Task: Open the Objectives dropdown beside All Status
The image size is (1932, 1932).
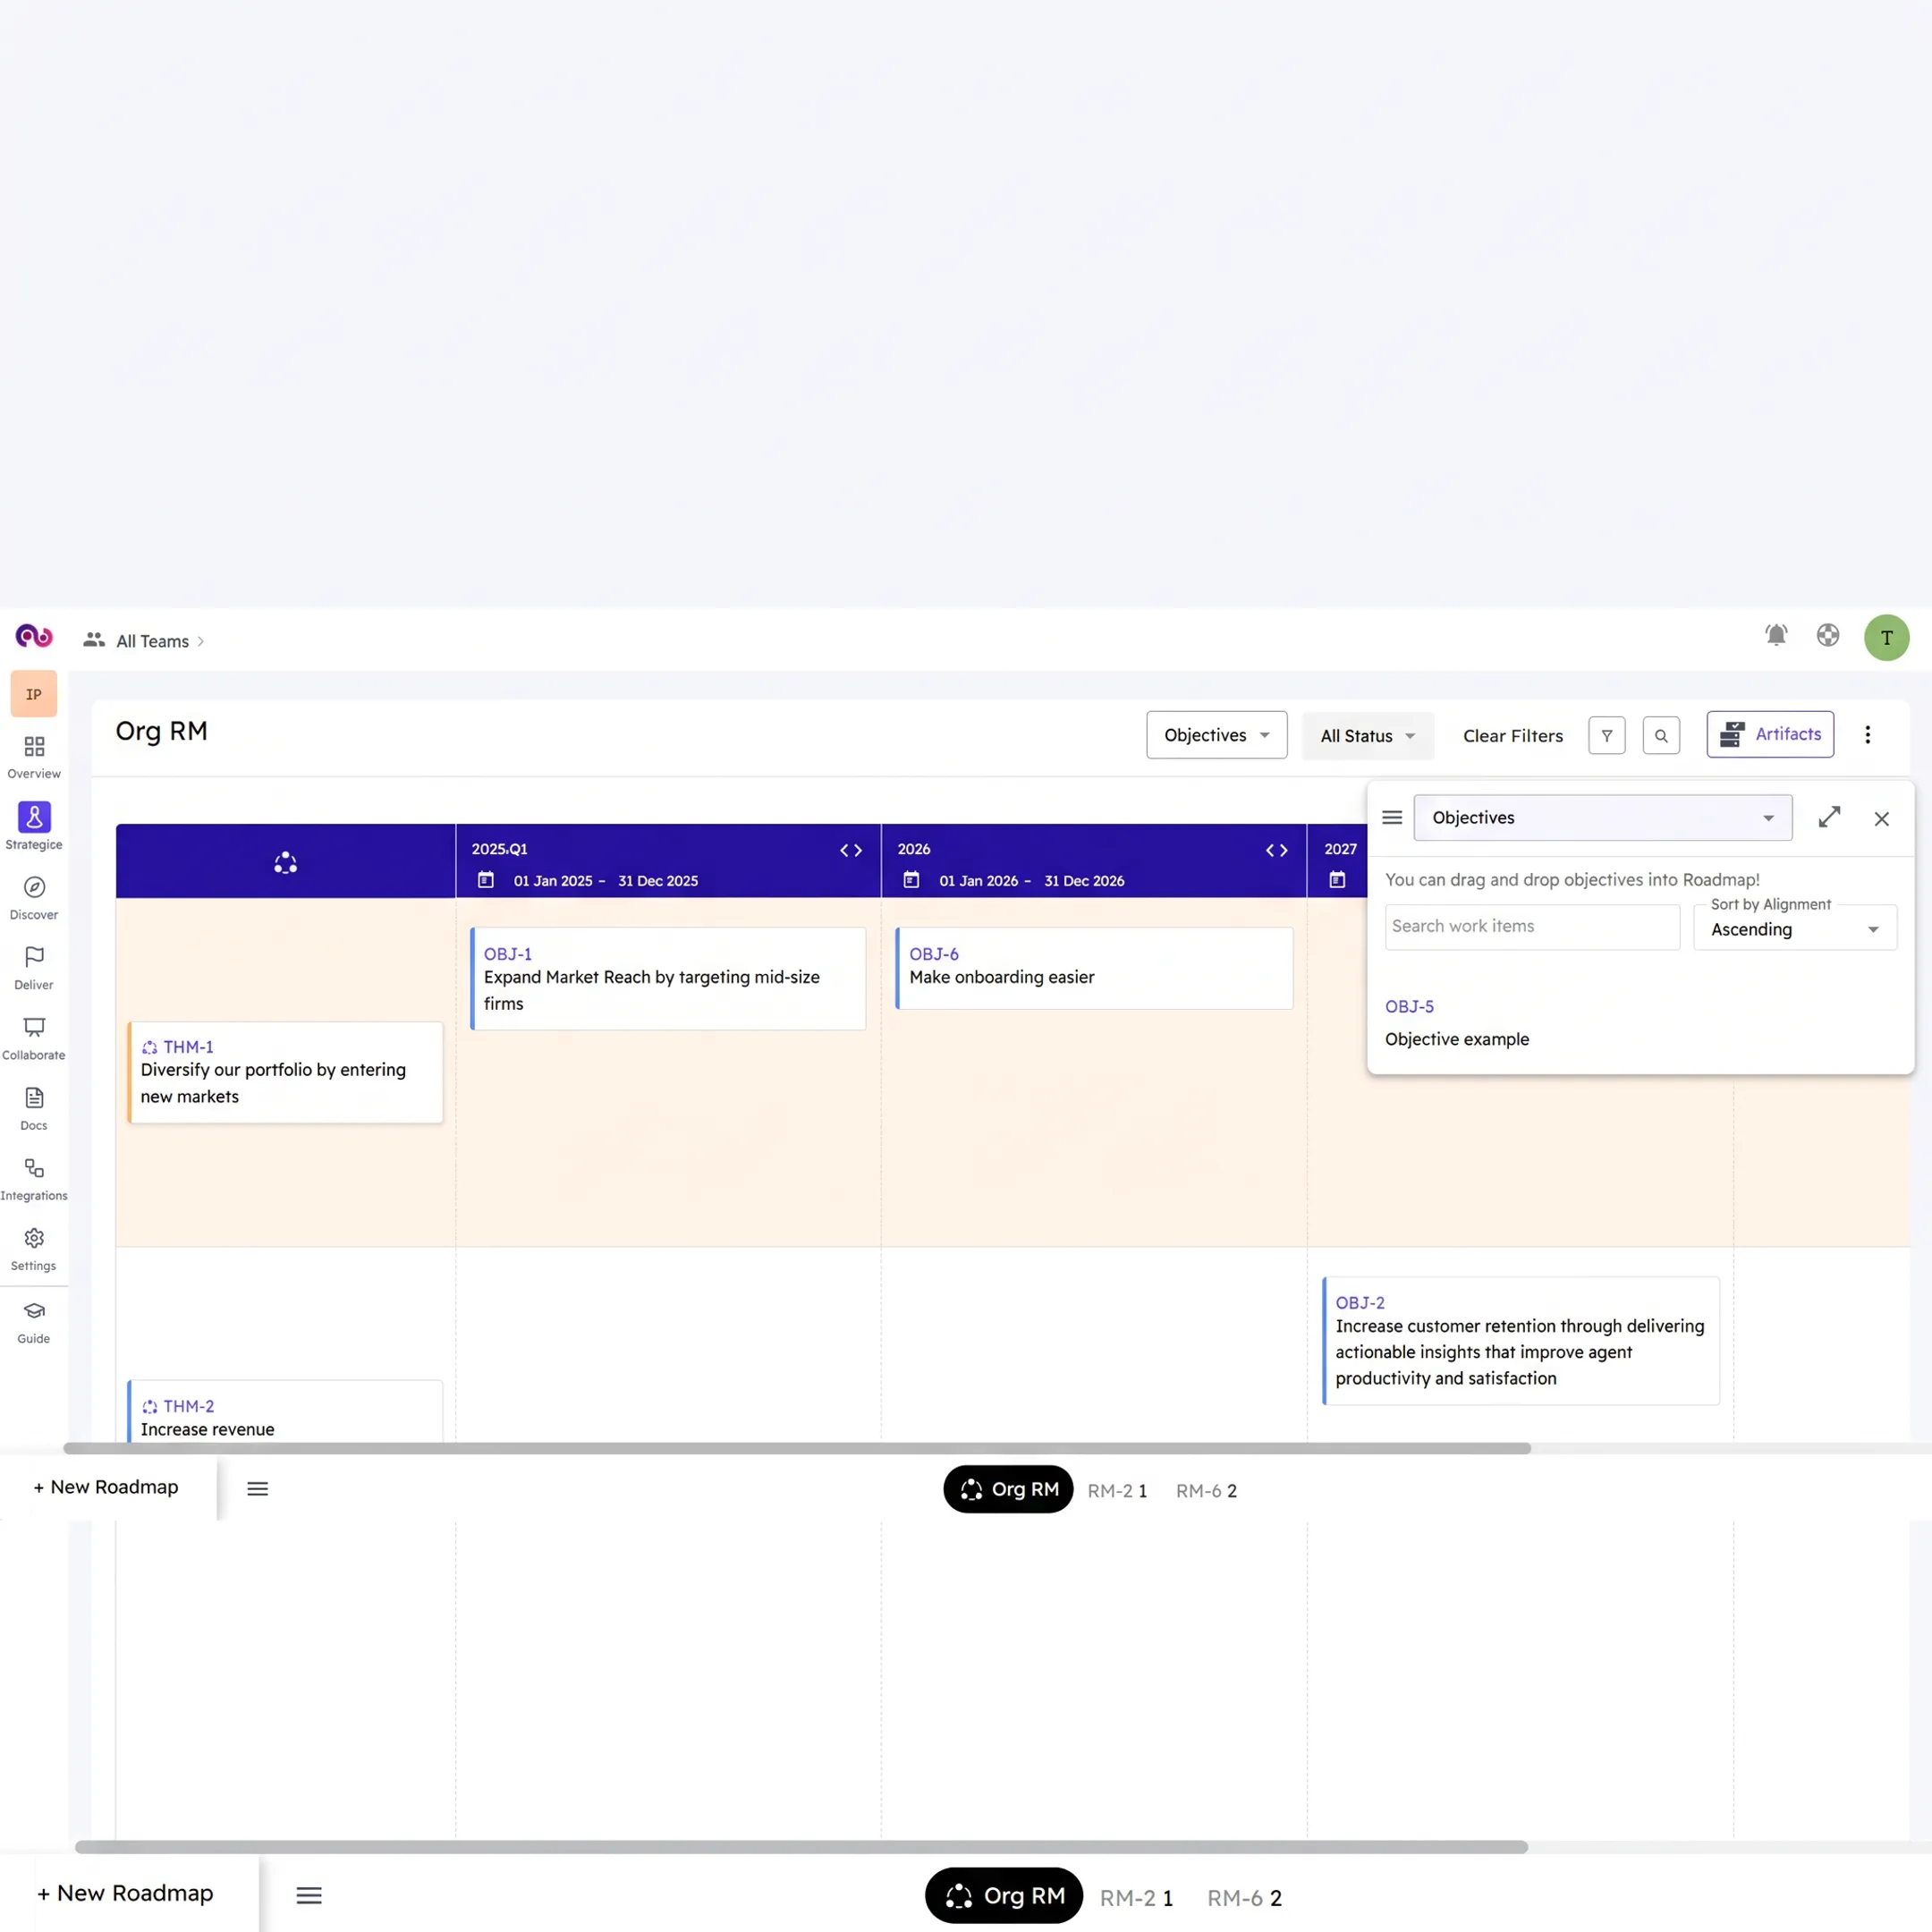Action: 1216,735
